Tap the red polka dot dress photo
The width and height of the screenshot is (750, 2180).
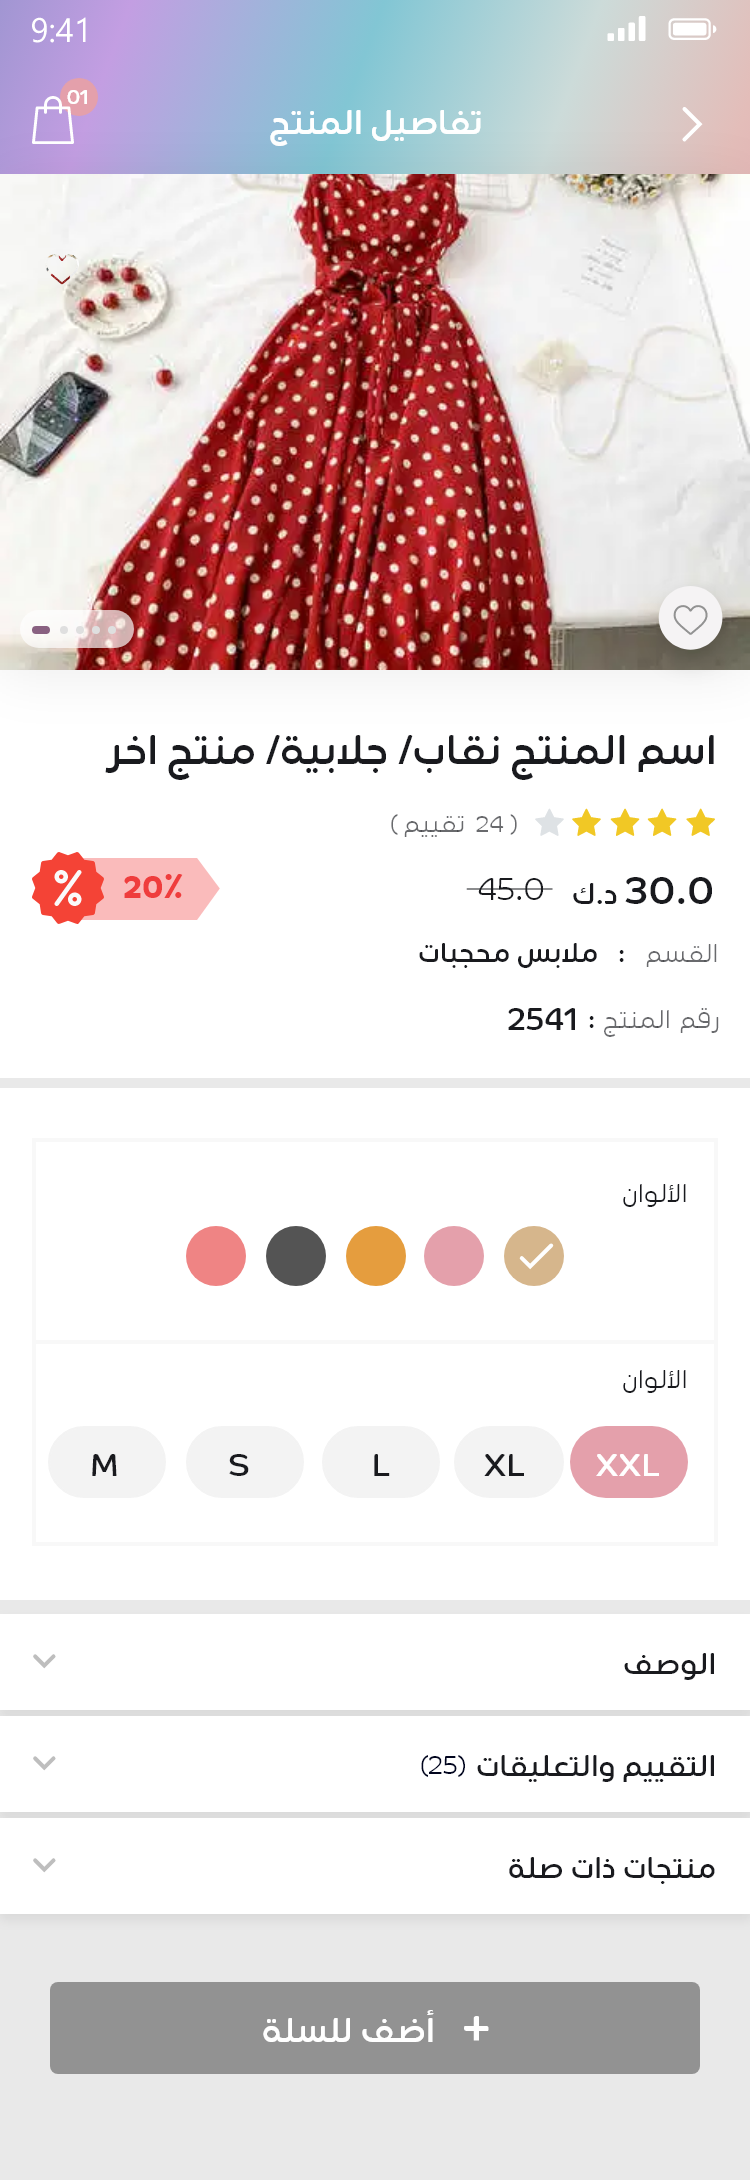coord(375,422)
